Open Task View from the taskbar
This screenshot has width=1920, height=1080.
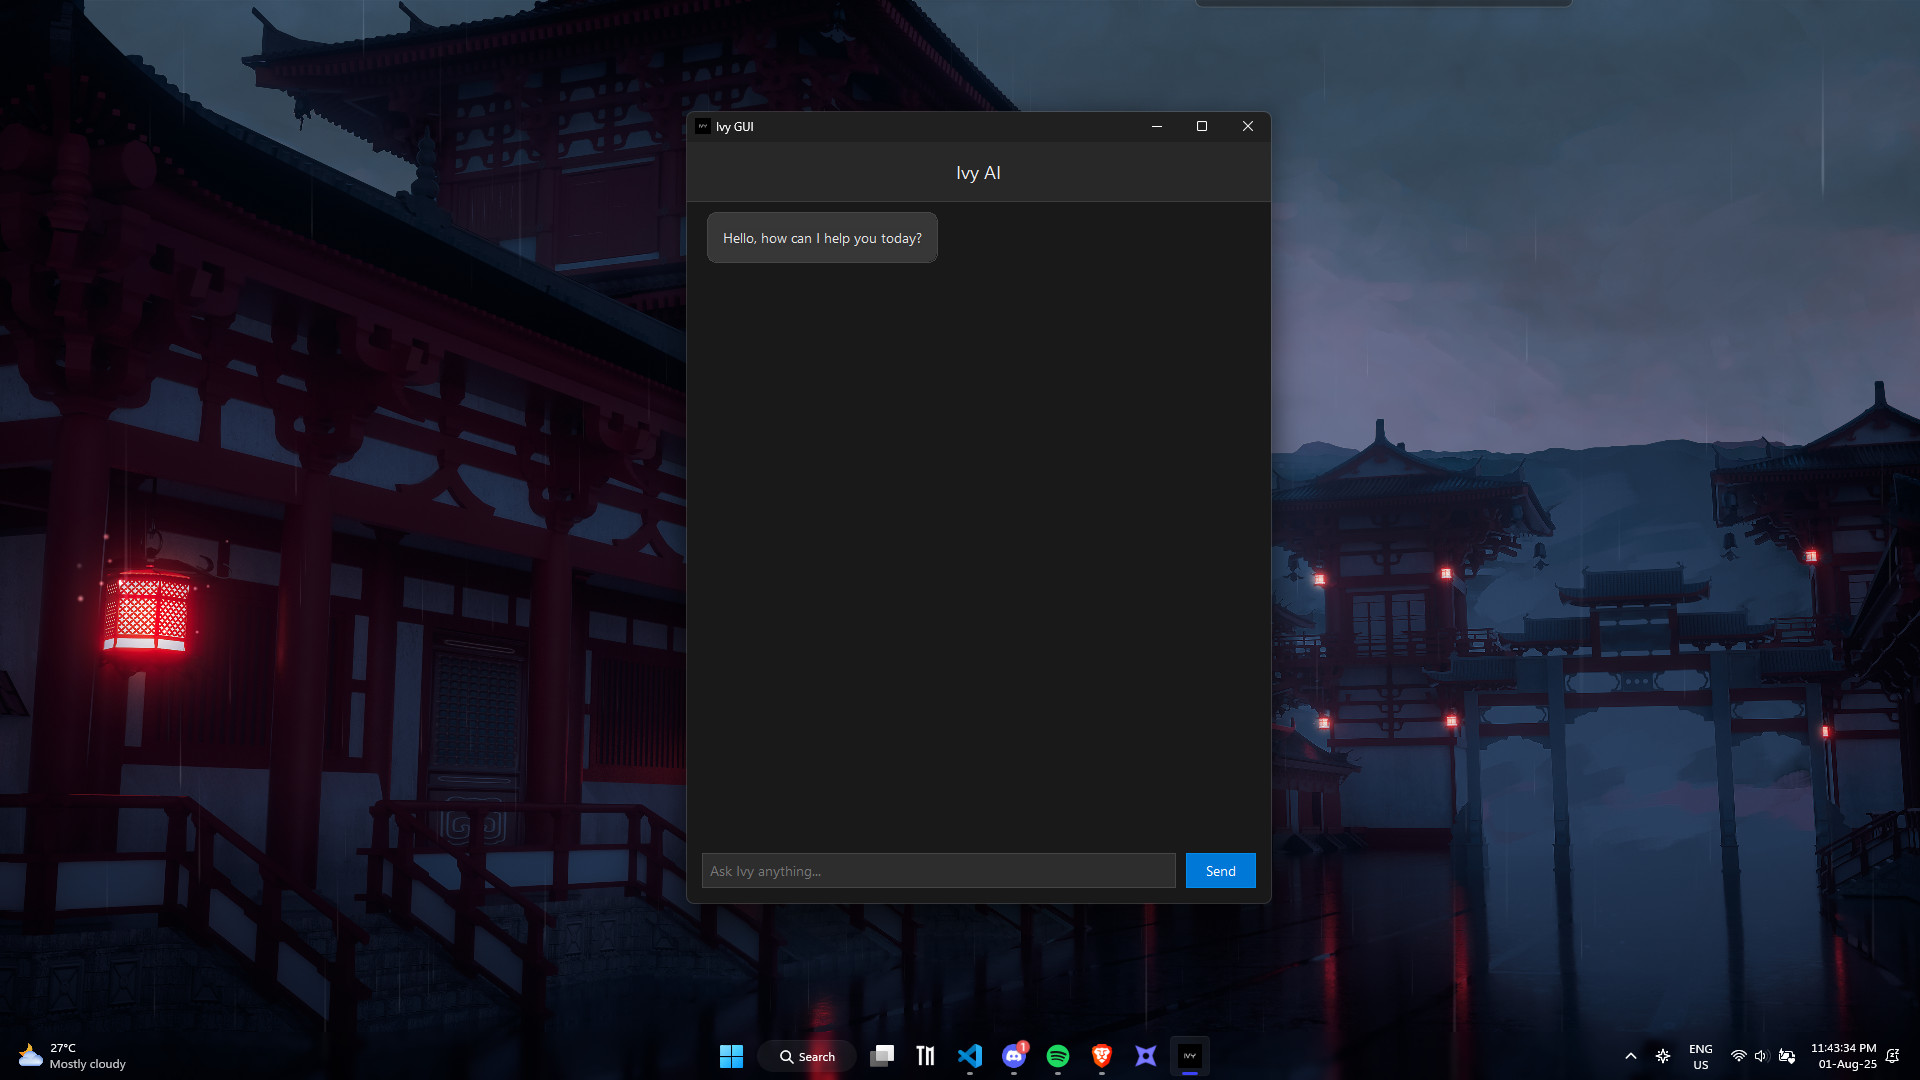(x=881, y=1055)
